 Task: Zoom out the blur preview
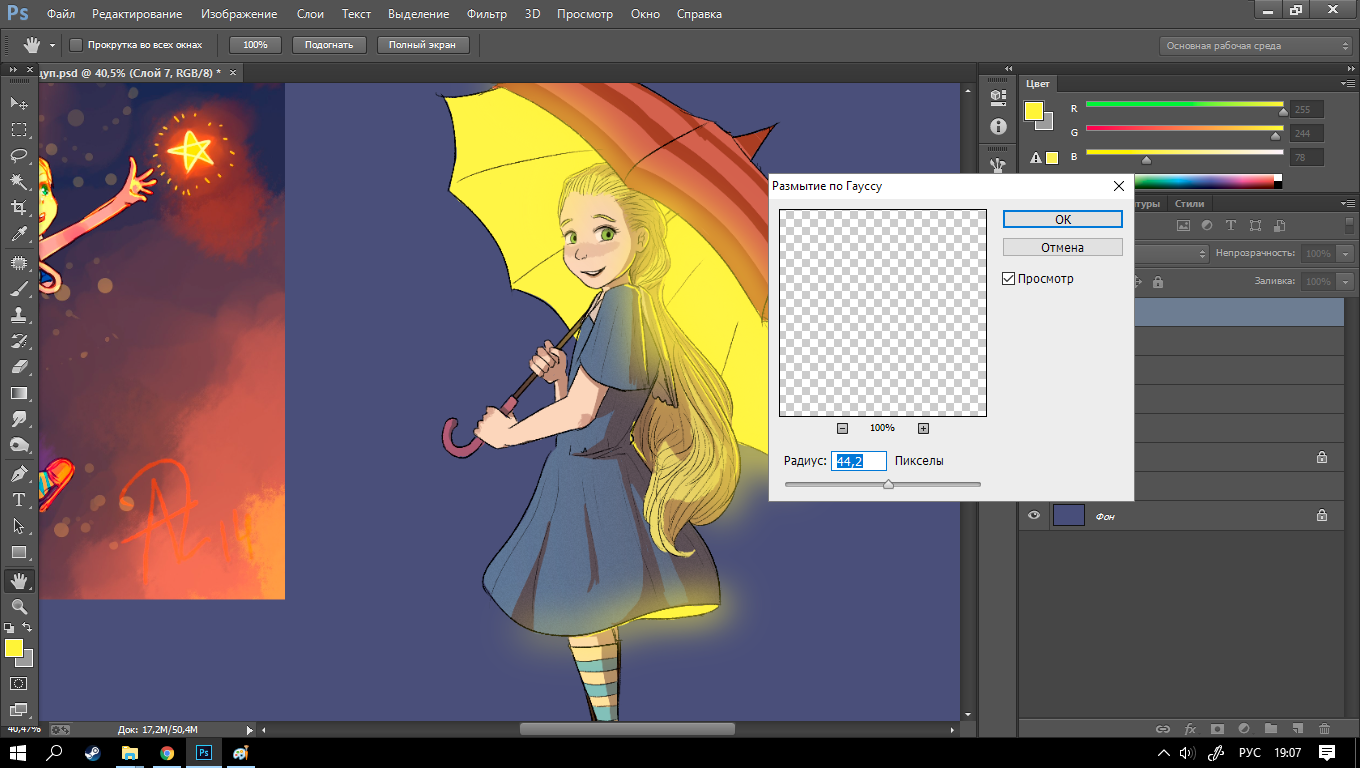point(842,428)
